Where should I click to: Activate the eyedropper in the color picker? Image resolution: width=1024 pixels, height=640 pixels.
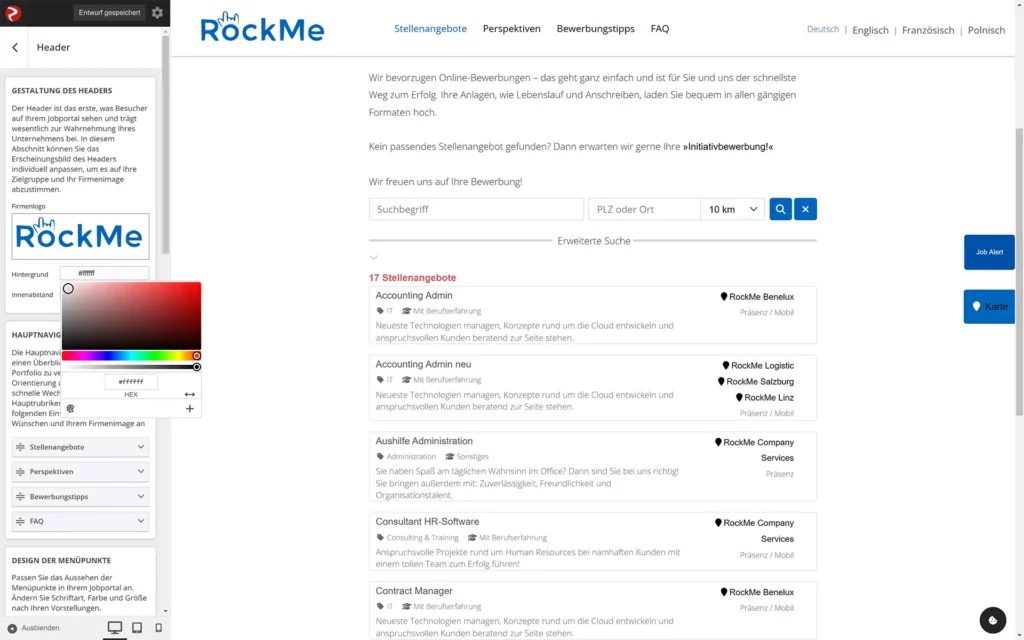[70, 408]
